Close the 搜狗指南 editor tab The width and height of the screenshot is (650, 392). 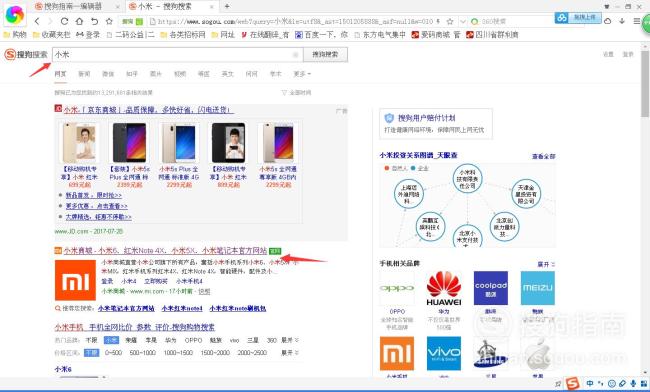[x=118, y=7]
